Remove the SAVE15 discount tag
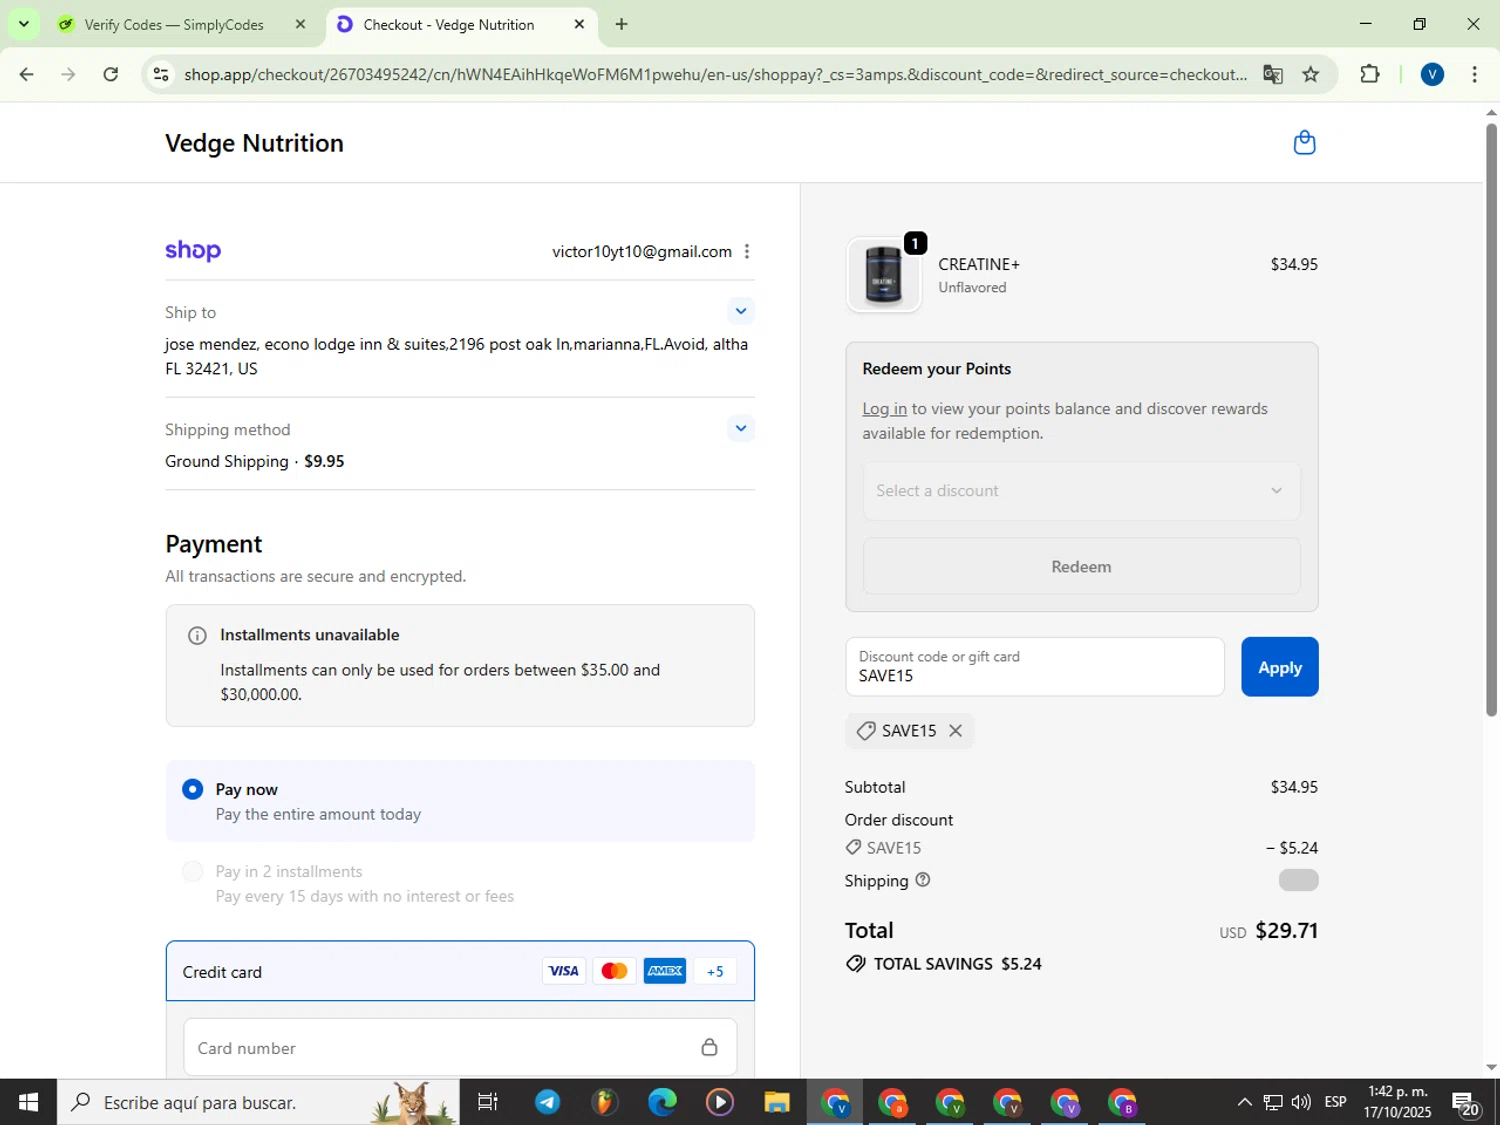The width and height of the screenshot is (1500, 1125). [955, 731]
